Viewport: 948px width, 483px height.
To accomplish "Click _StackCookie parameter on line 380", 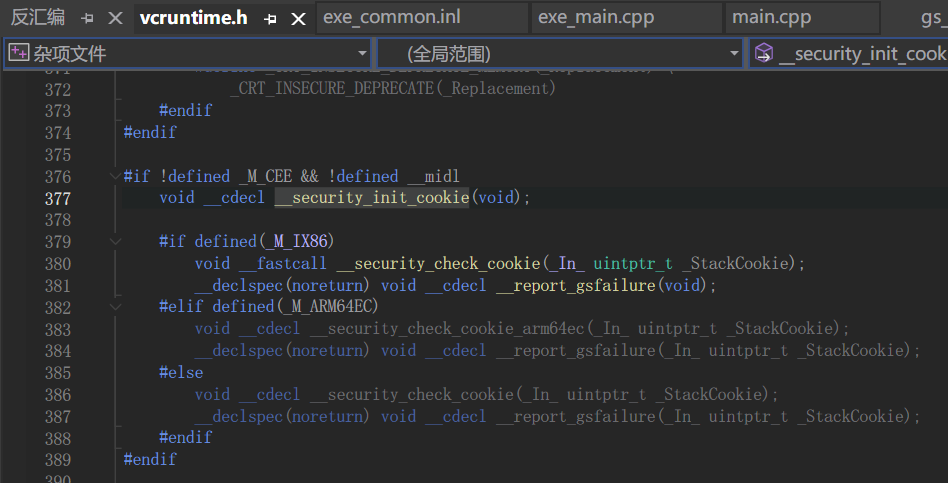I will pyautogui.click(x=735, y=264).
